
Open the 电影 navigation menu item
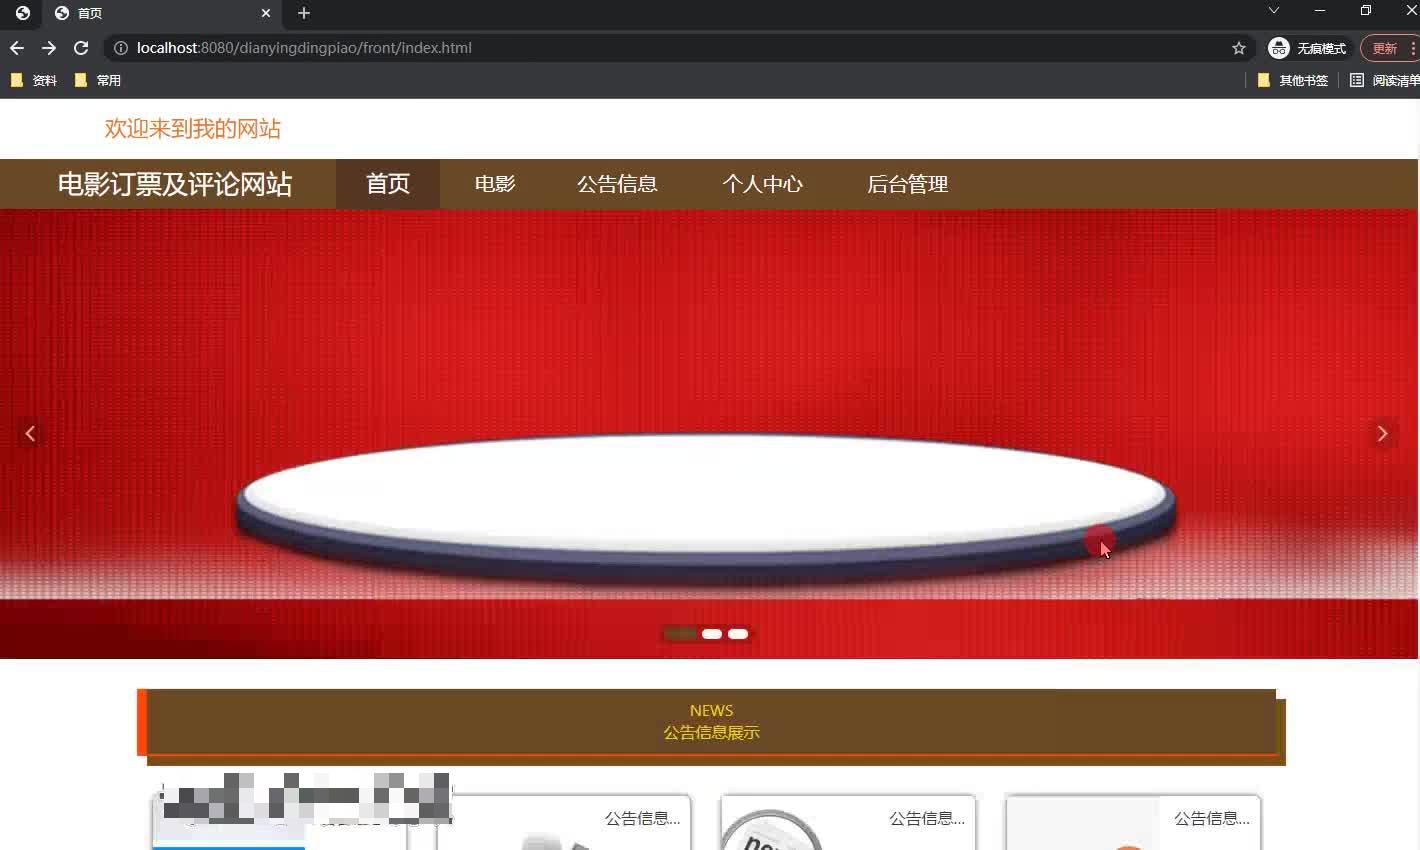tap(495, 184)
